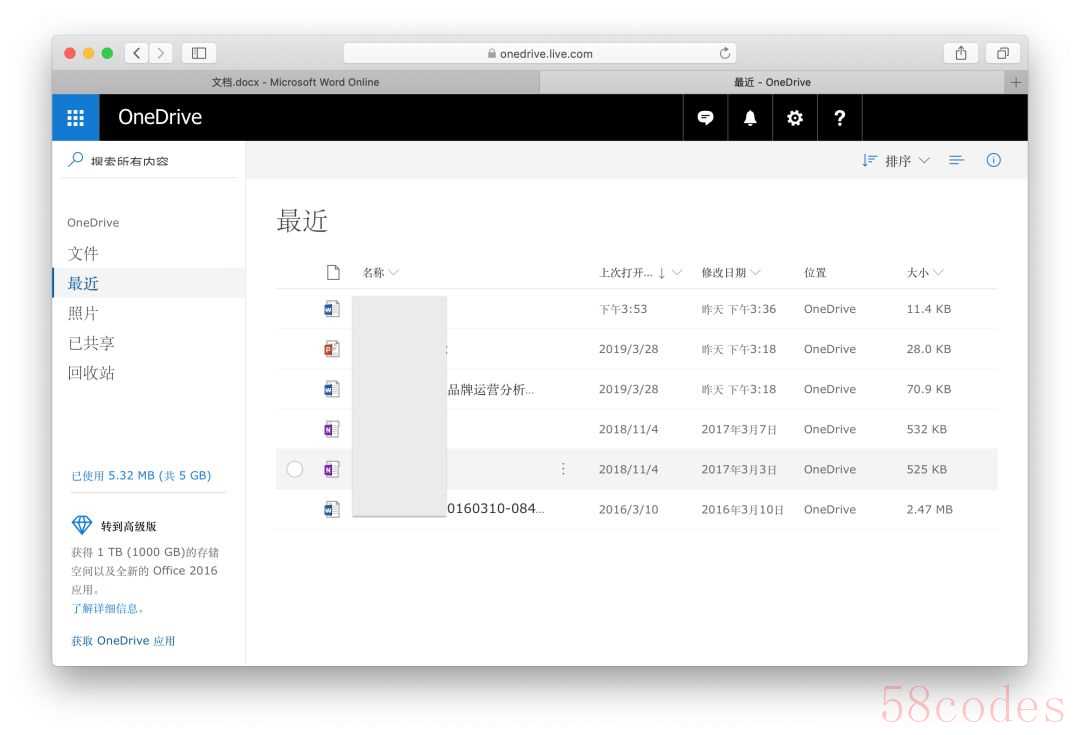Click the 搜索所有内容 search field

pyautogui.click(x=129, y=161)
